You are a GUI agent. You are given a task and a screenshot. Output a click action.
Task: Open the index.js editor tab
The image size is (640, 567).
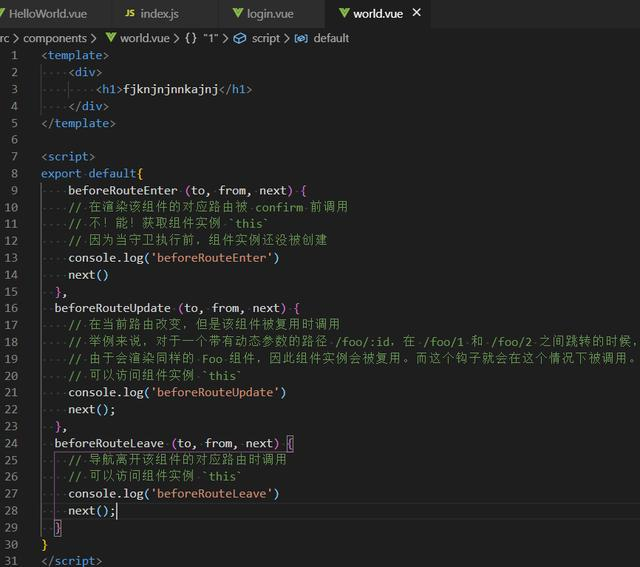[161, 14]
